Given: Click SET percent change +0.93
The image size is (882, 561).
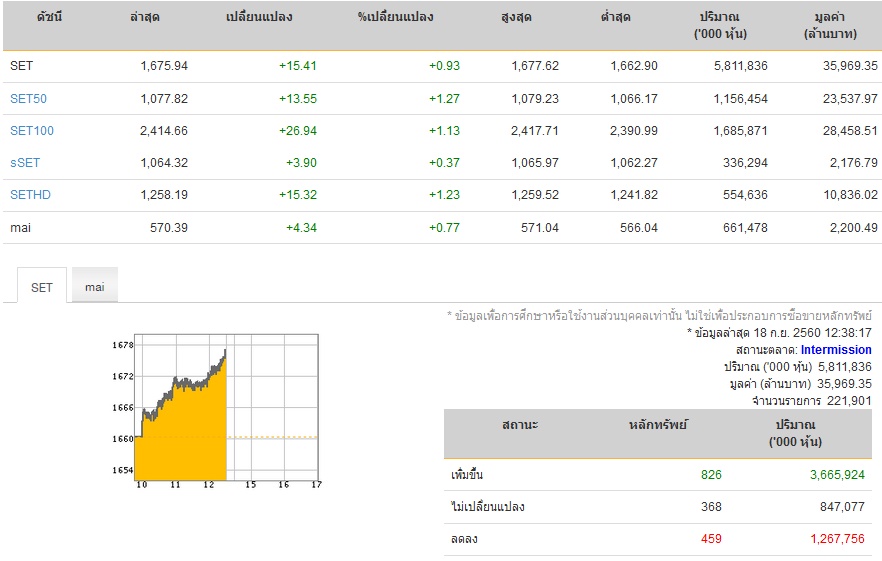Looking at the screenshot, I should 444,66.
